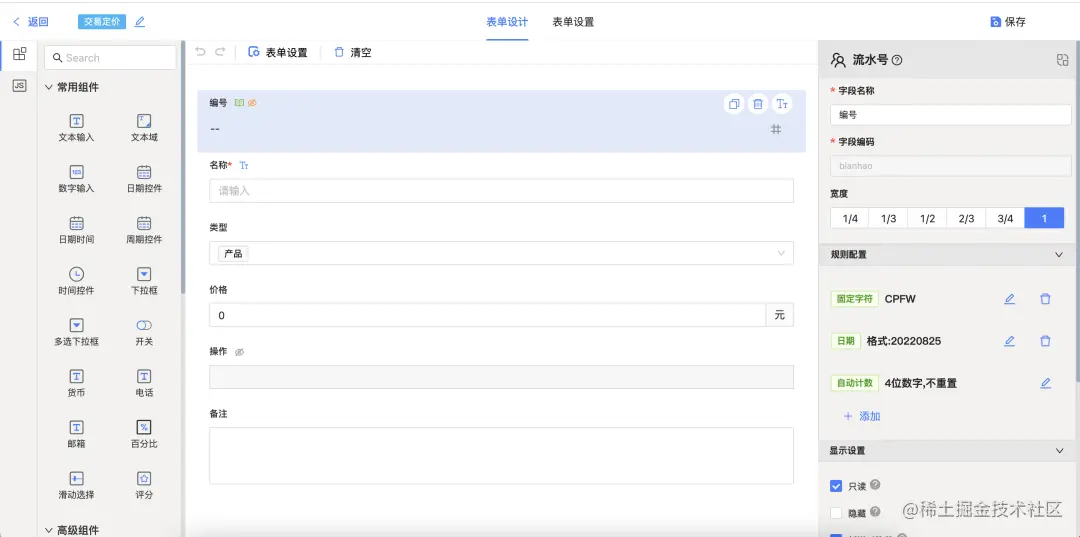Click 添加 to add a rule
Image resolution: width=1080 pixels, height=537 pixels.
pos(862,417)
